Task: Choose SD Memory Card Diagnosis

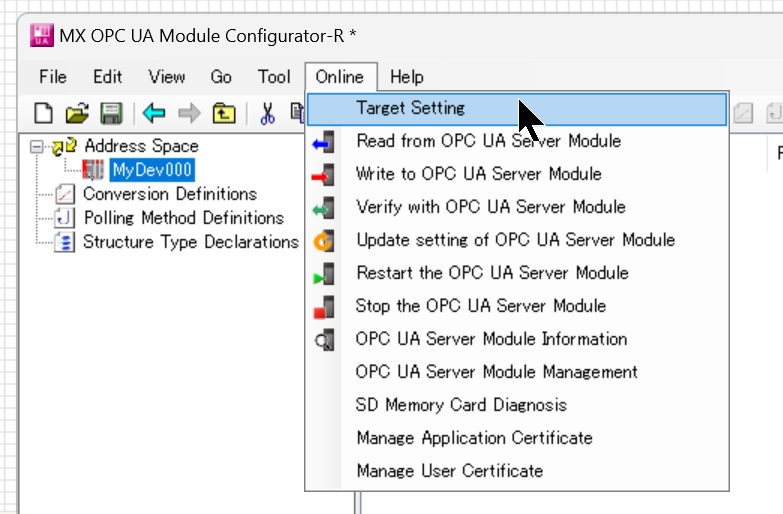Action: click(517, 405)
